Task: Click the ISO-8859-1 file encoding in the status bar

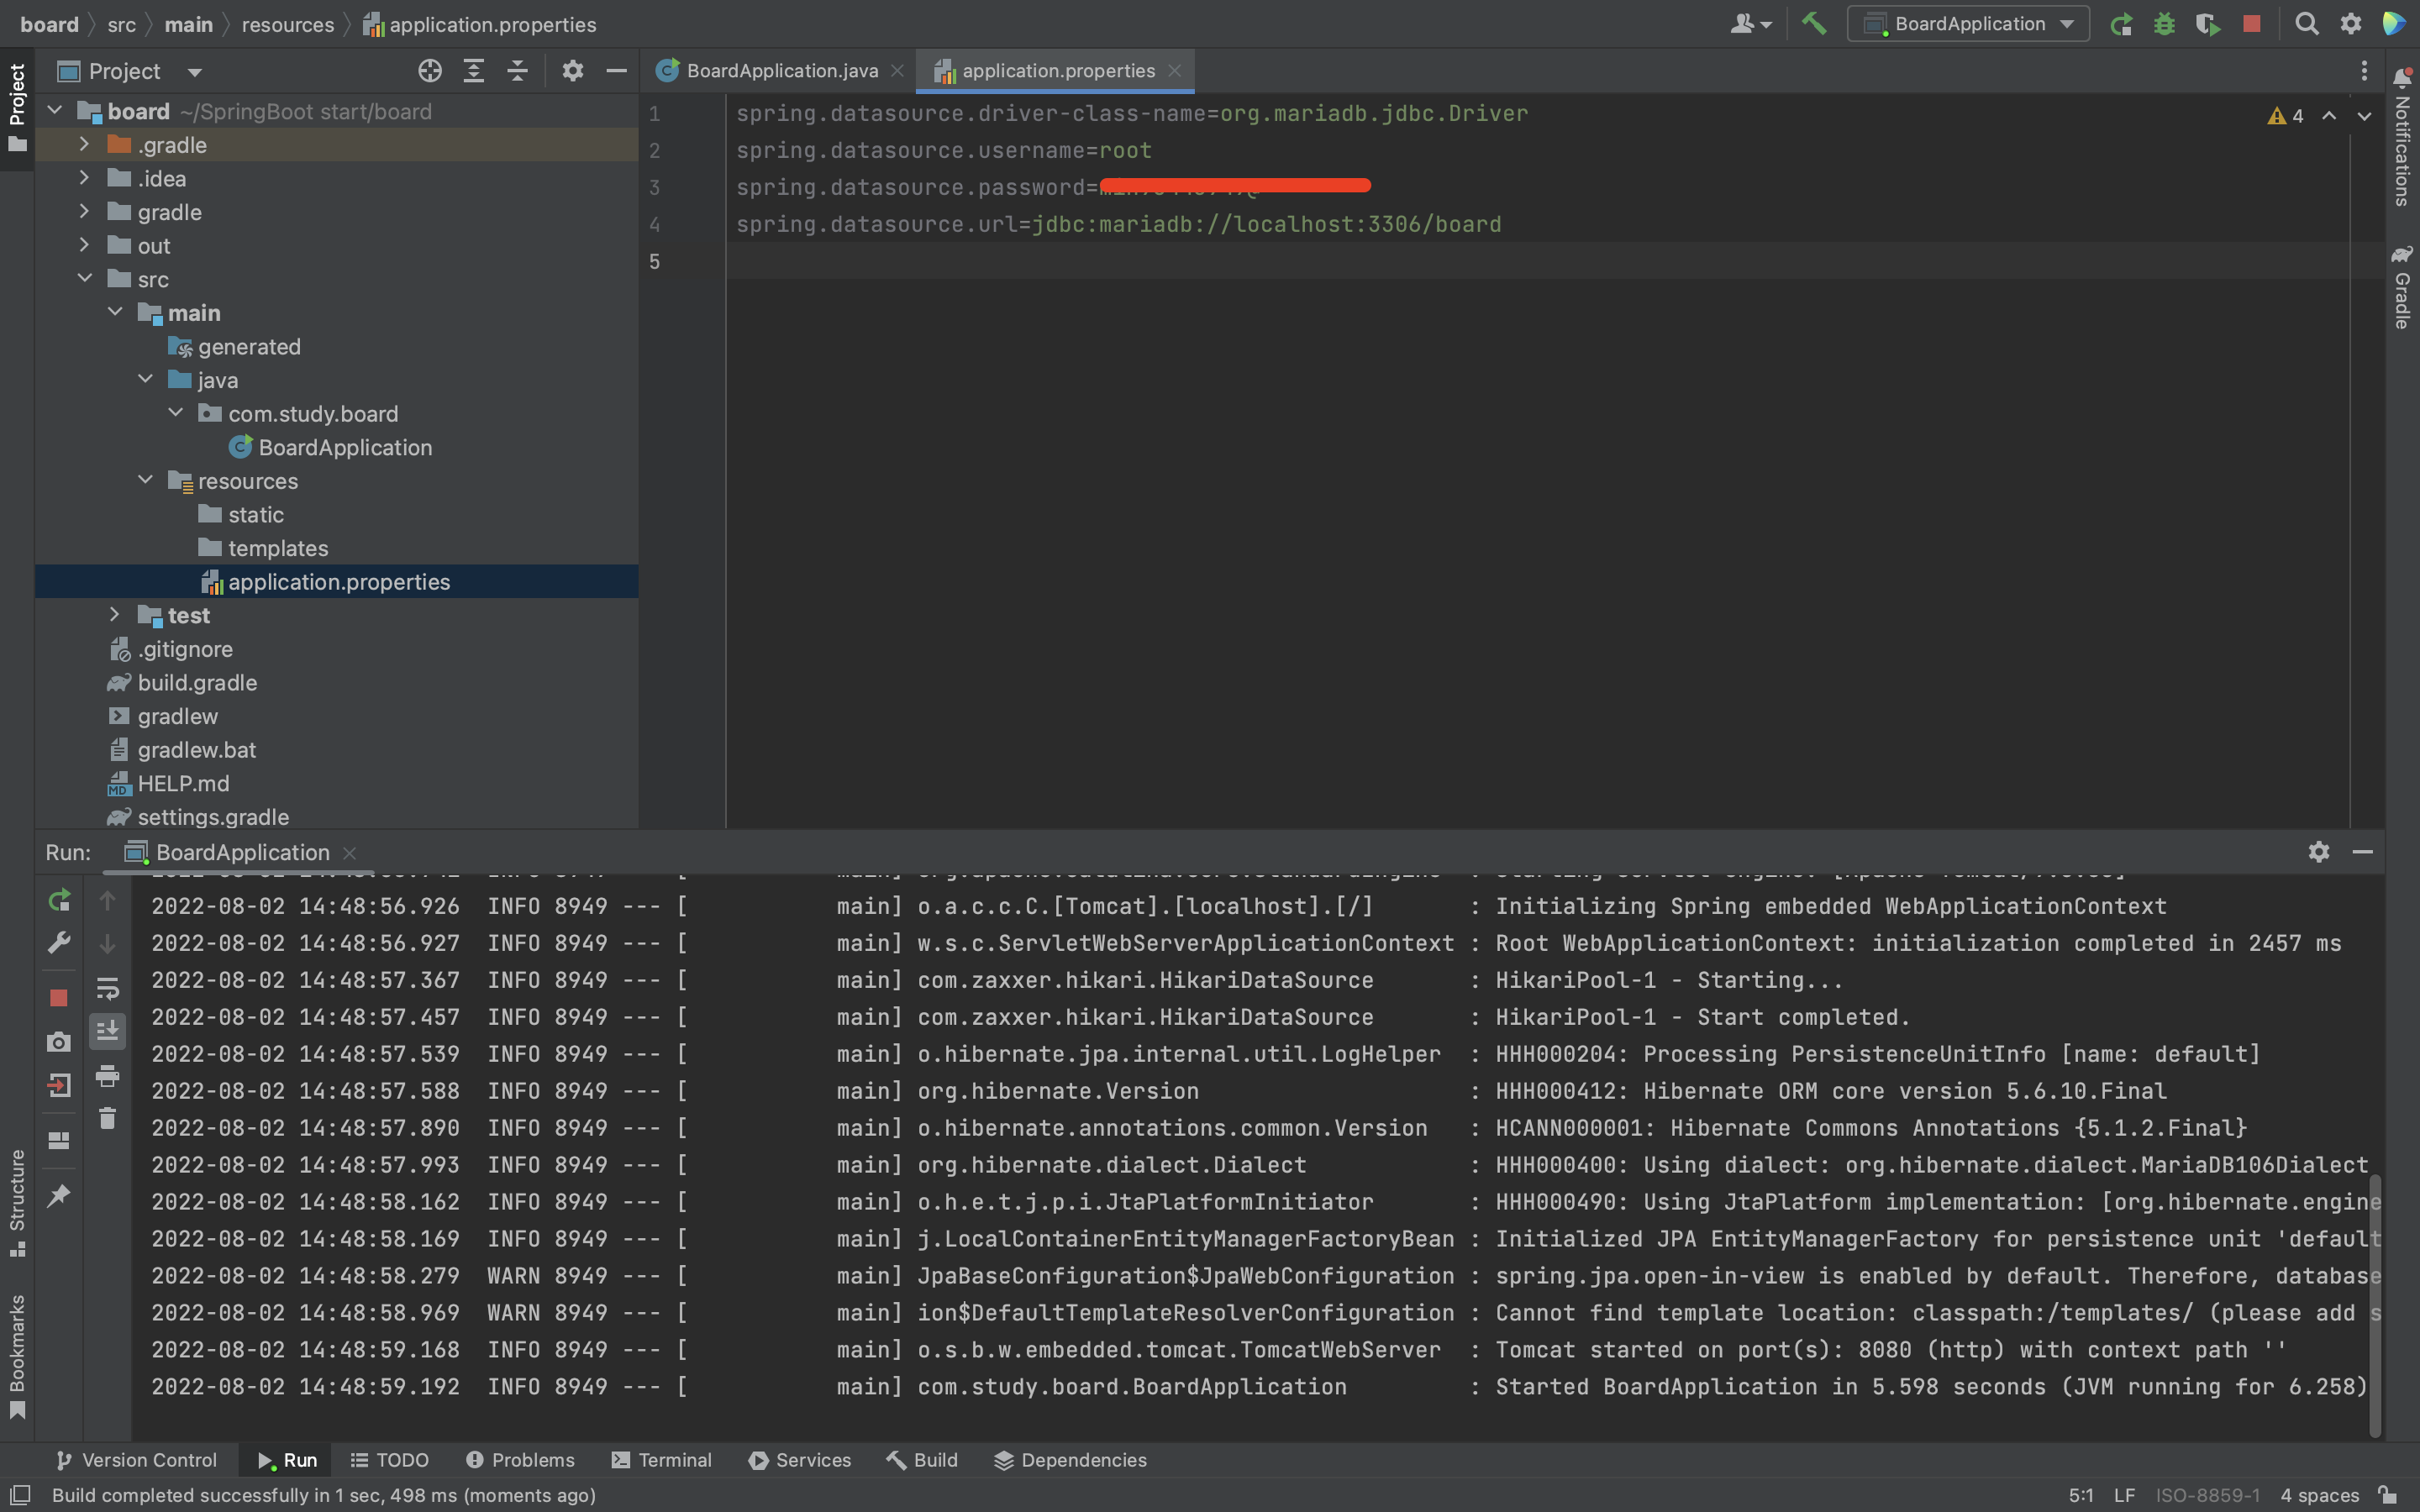Action: [x=2207, y=1495]
